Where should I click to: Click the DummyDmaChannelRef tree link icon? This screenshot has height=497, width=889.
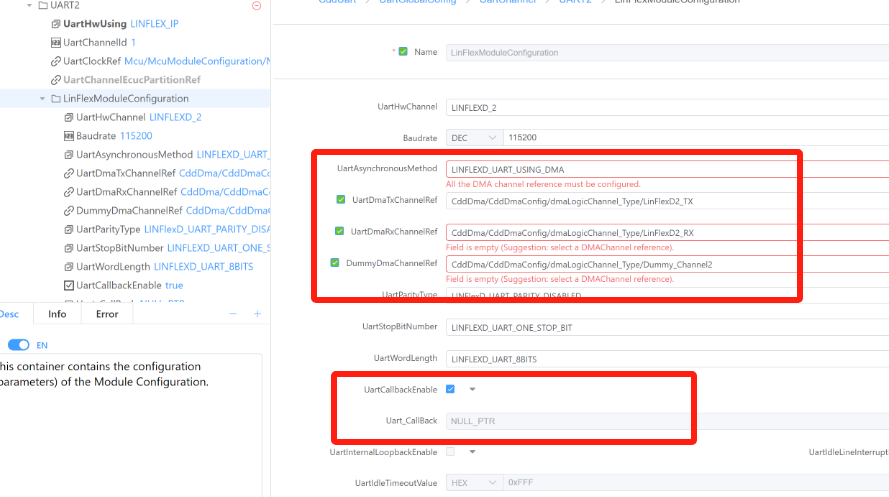pos(69,211)
